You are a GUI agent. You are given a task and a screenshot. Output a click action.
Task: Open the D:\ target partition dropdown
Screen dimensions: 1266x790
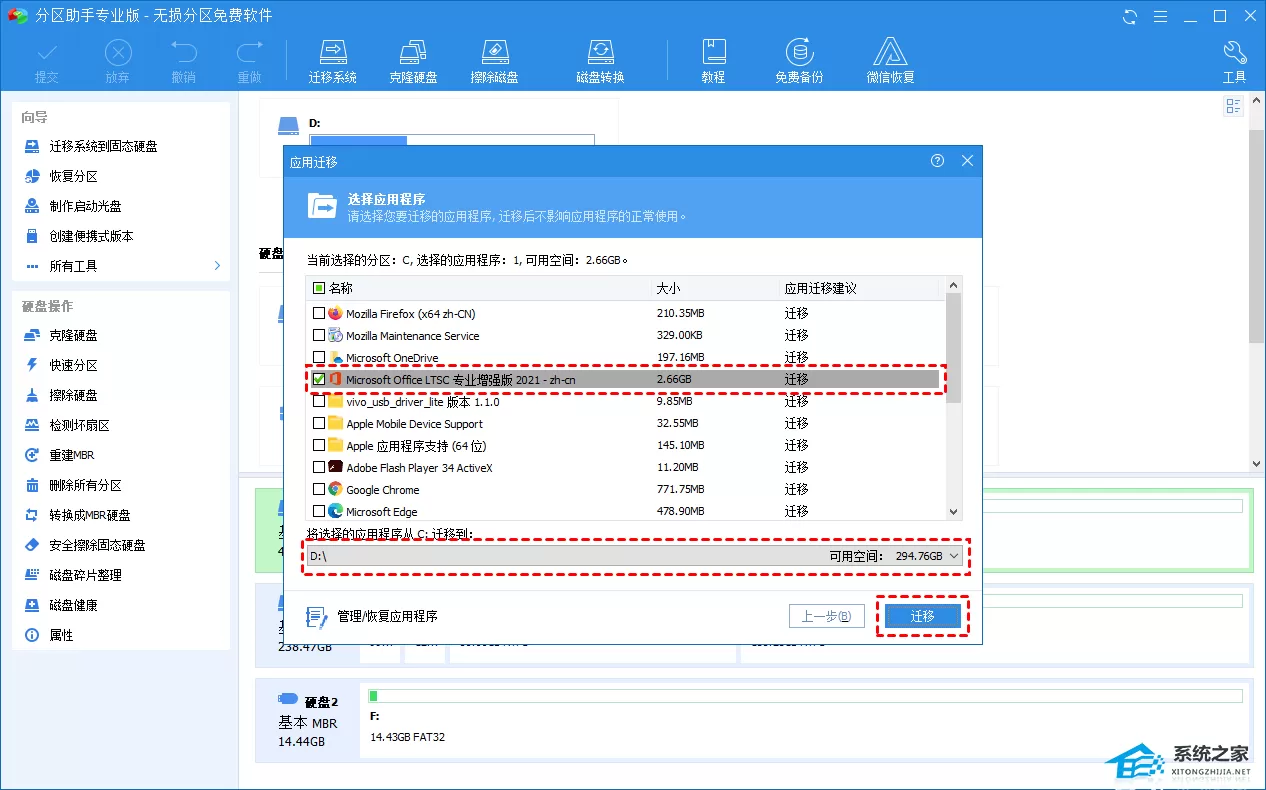635,556
